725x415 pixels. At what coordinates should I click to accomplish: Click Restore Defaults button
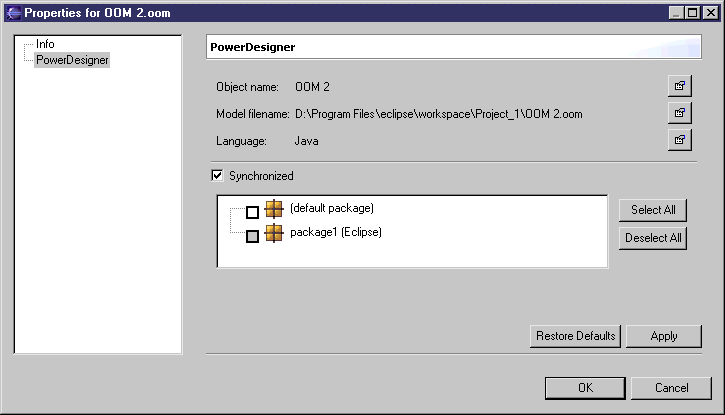click(x=575, y=336)
